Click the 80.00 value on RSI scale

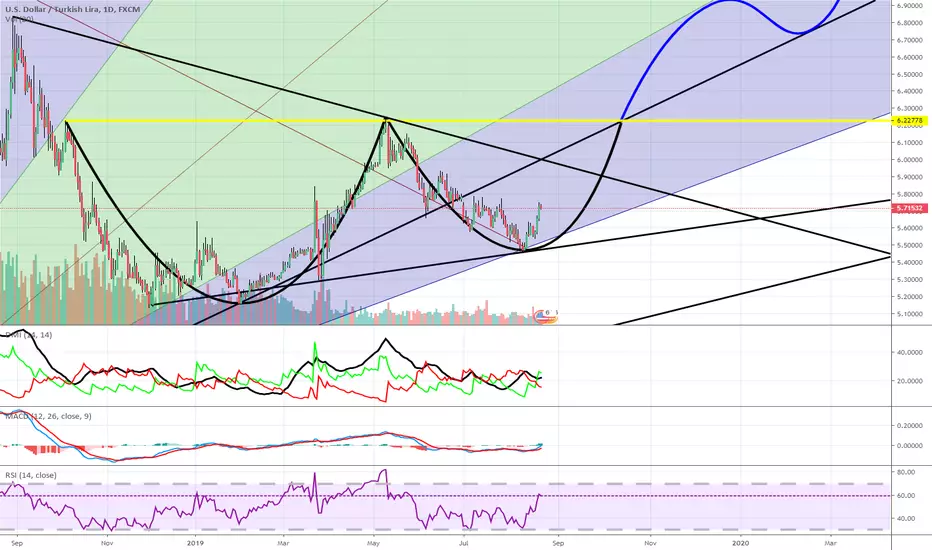(906, 472)
